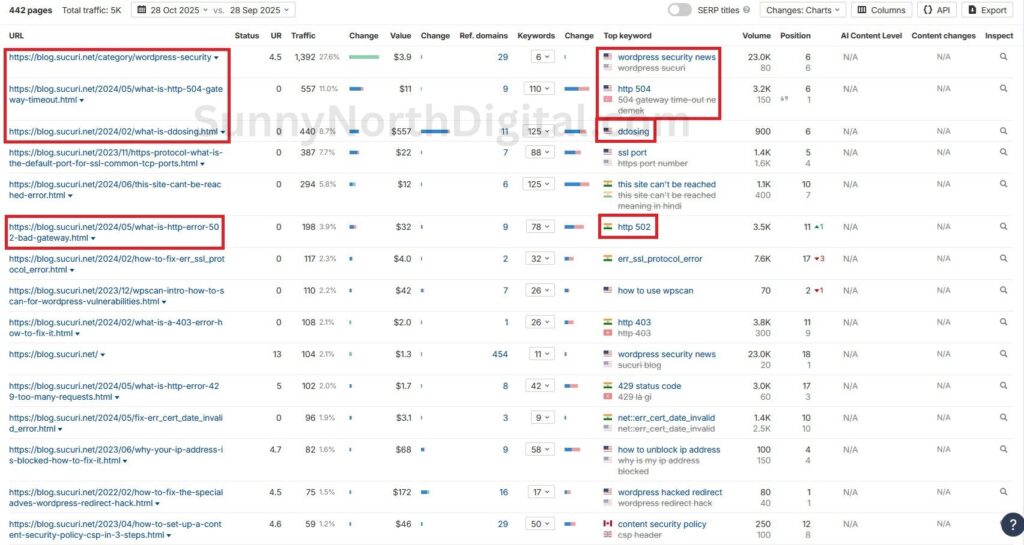Image resolution: width=1024 pixels, height=545 pixels.
Task: Expand keywords dropdown showing 58
Action: click(x=539, y=450)
